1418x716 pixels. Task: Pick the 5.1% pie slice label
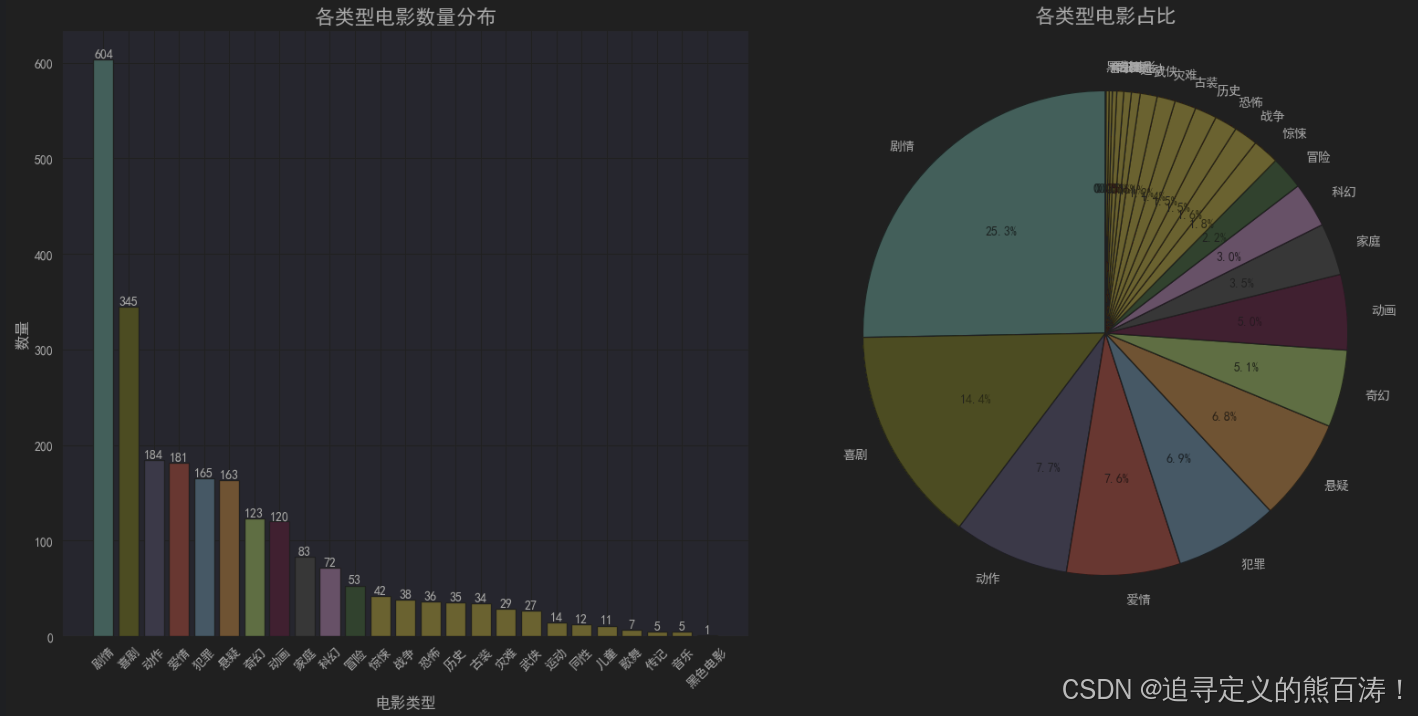coord(1246,367)
